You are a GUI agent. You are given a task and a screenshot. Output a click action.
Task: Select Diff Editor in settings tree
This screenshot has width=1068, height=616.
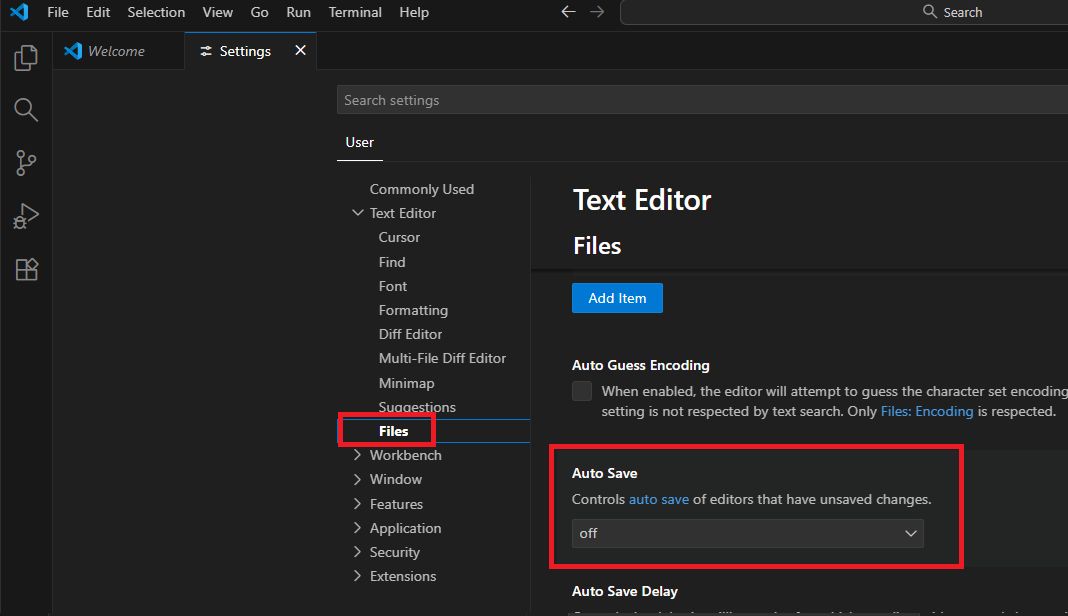click(410, 335)
